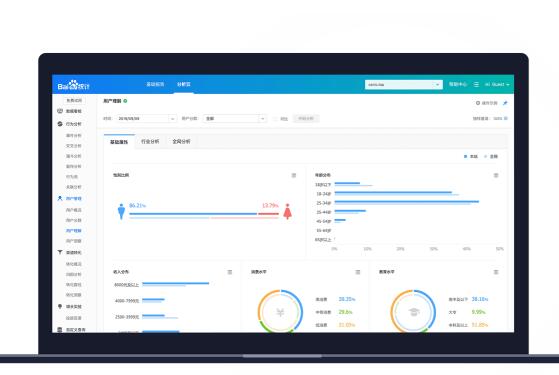Select the 25-34 age bar in chart
The width and height of the screenshot is (559, 375).
[406, 202]
